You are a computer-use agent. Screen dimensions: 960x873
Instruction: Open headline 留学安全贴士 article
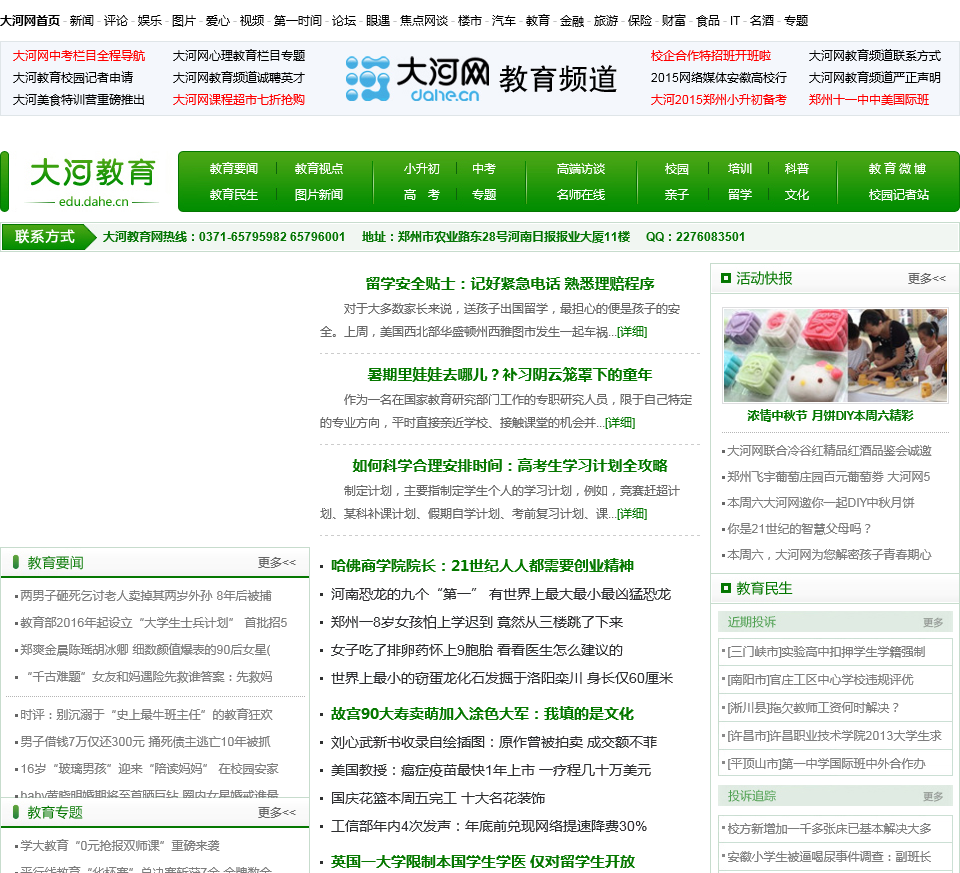click(510, 283)
